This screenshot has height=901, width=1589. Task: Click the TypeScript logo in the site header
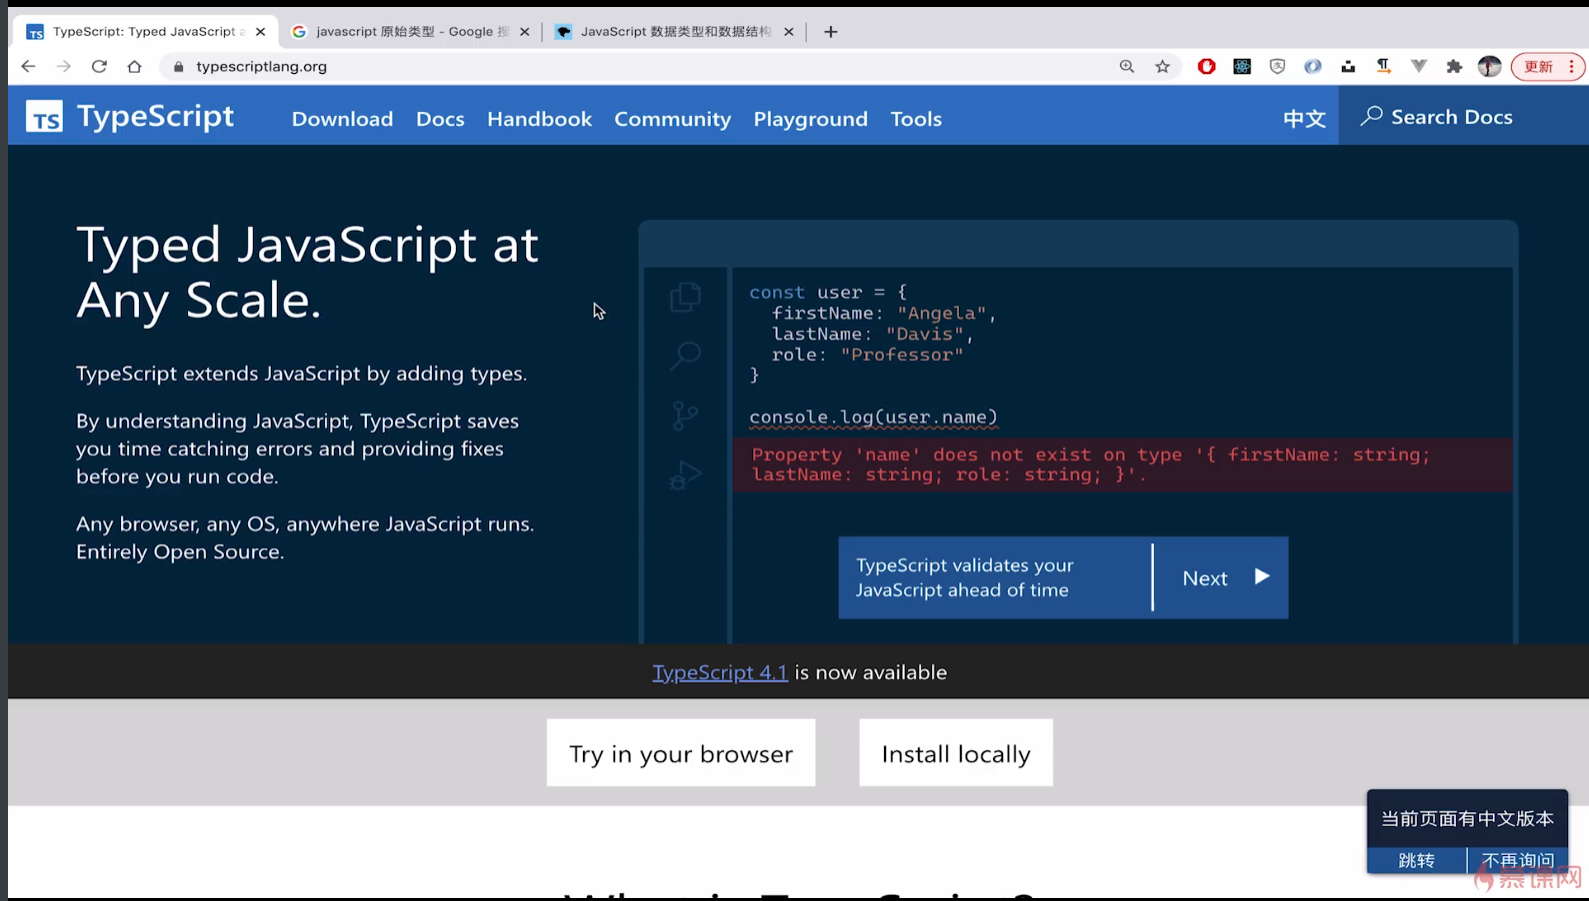[130, 117]
